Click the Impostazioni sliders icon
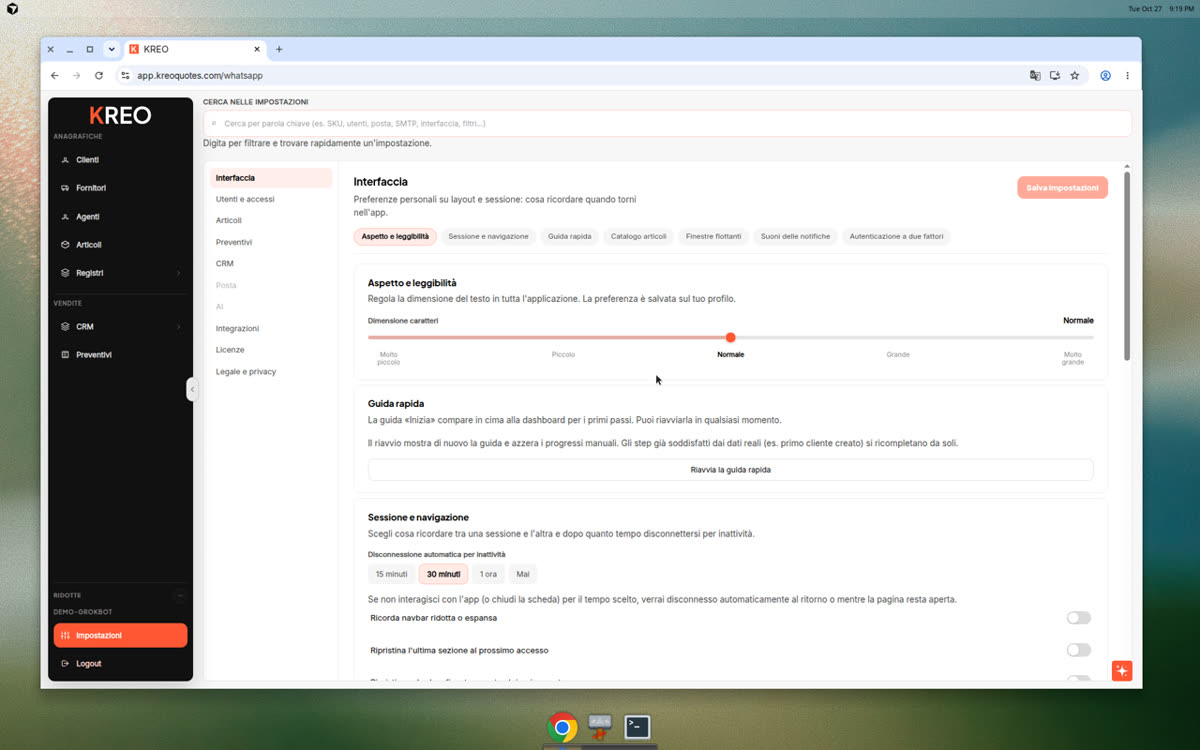The height and width of the screenshot is (750, 1200). pyautogui.click(x=65, y=636)
